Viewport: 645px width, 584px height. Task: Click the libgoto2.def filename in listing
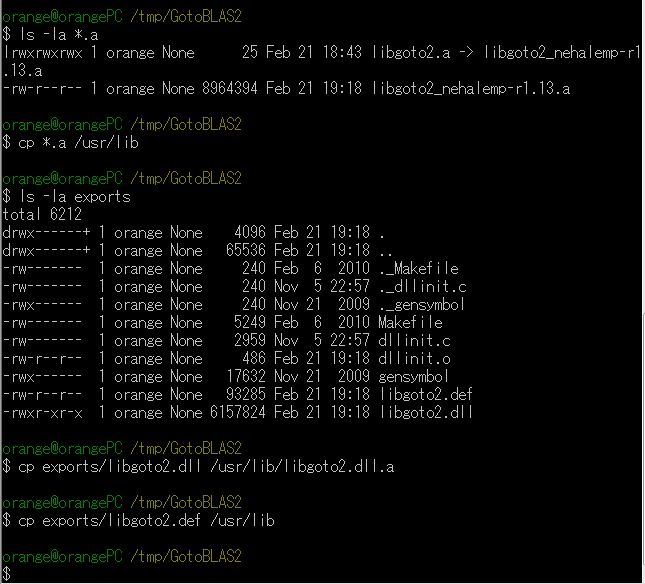pyautogui.click(x=426, y=394)
